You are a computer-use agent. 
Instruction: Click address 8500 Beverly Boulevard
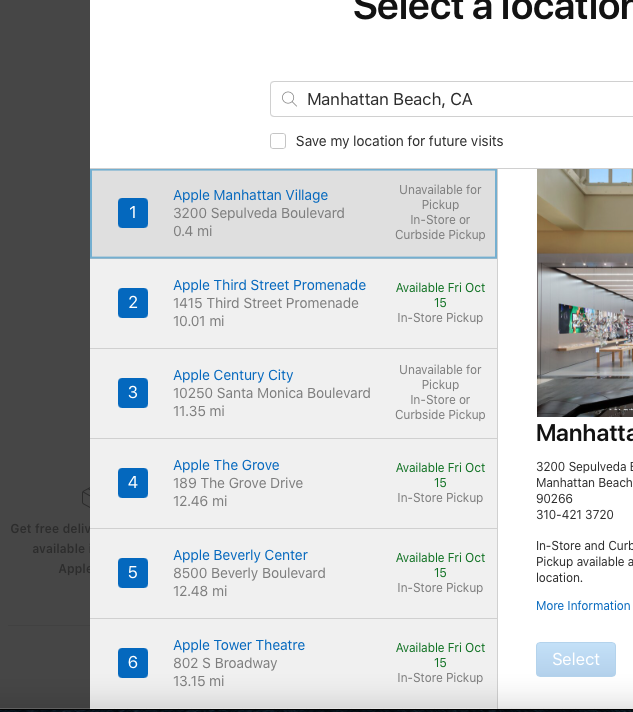[249, 573]
